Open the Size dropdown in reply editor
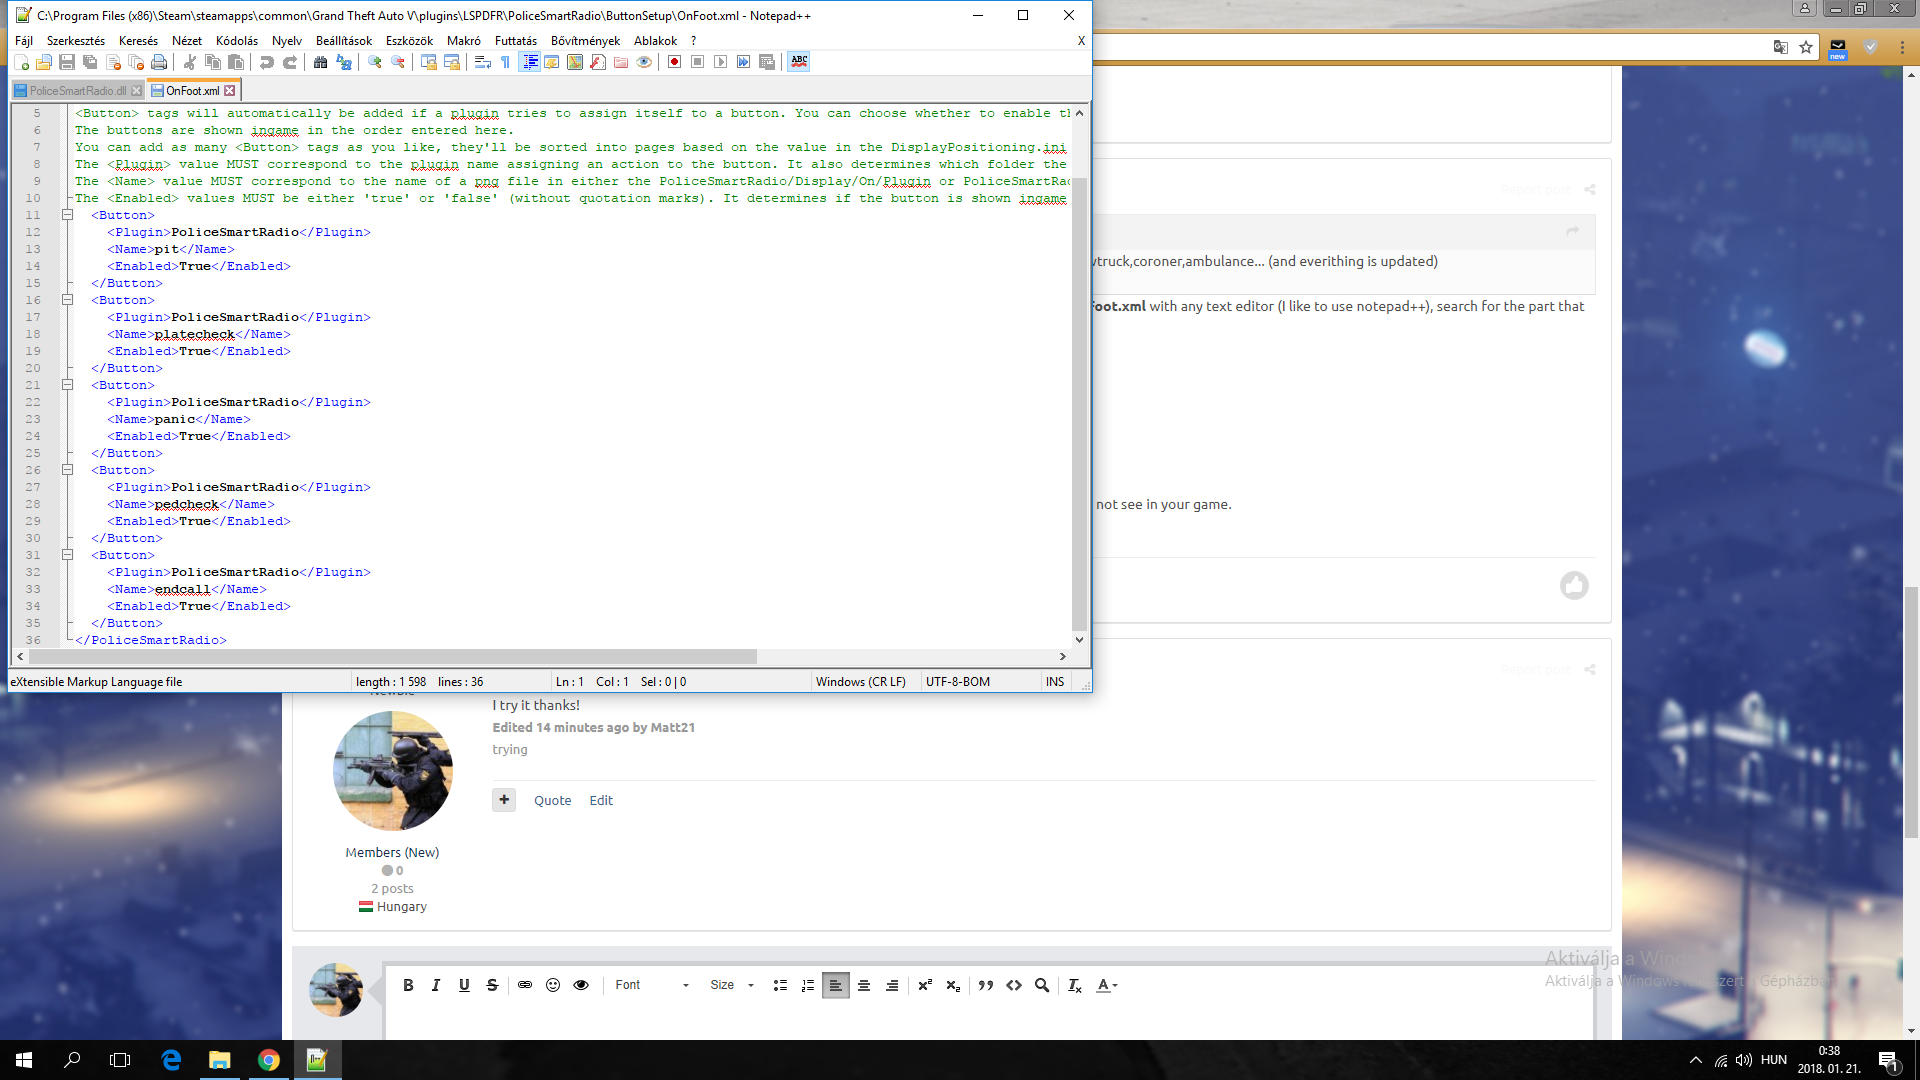 click(x=732, y=985)
